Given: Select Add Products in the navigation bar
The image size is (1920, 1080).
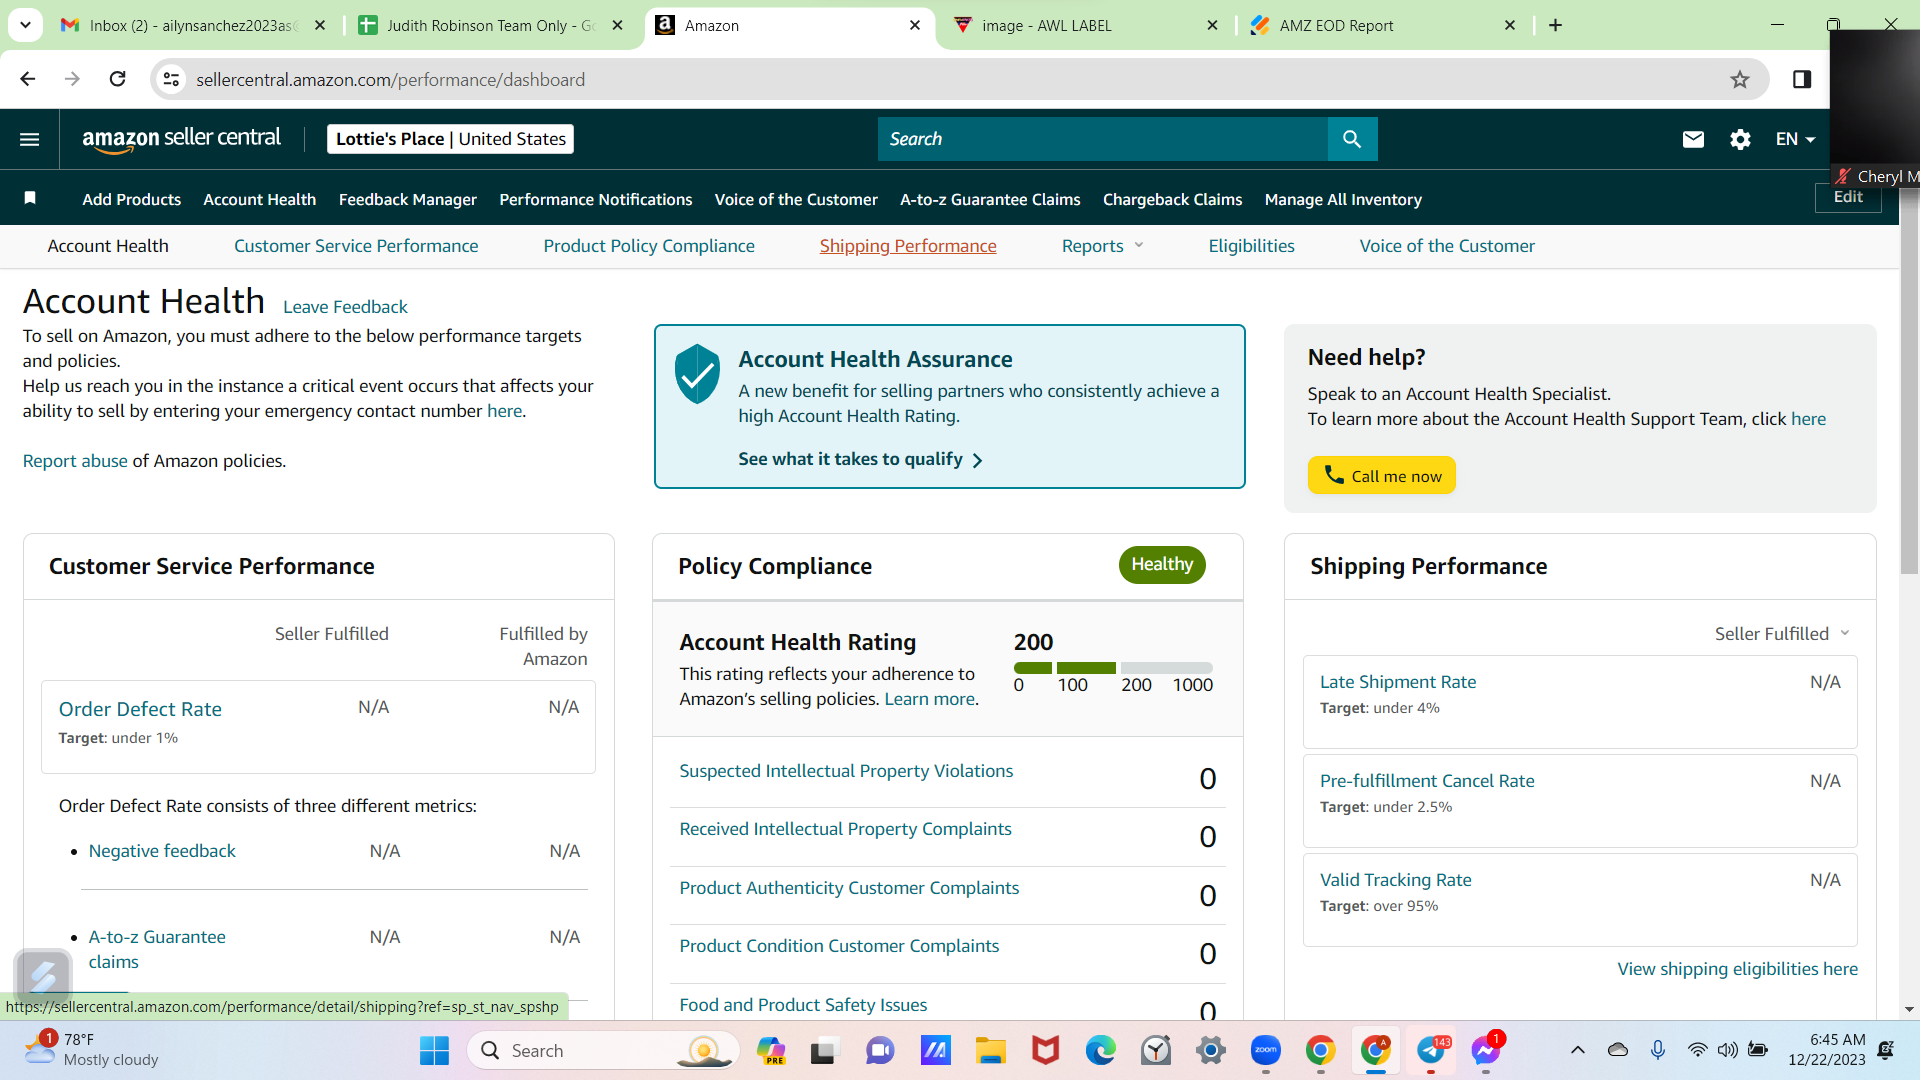Looking at the screenshot, I should (x=132, y=199).
